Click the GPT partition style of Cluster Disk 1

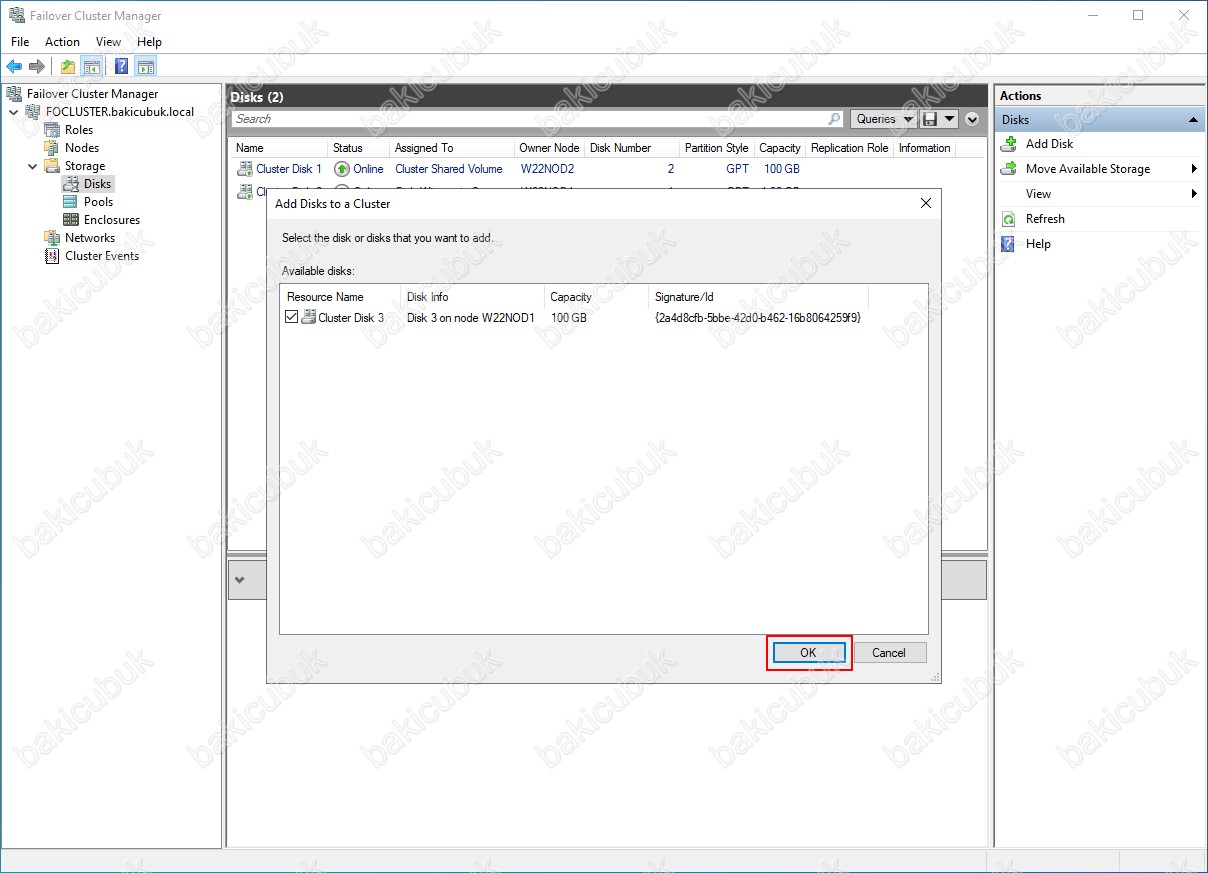click(x=737, y=169)
